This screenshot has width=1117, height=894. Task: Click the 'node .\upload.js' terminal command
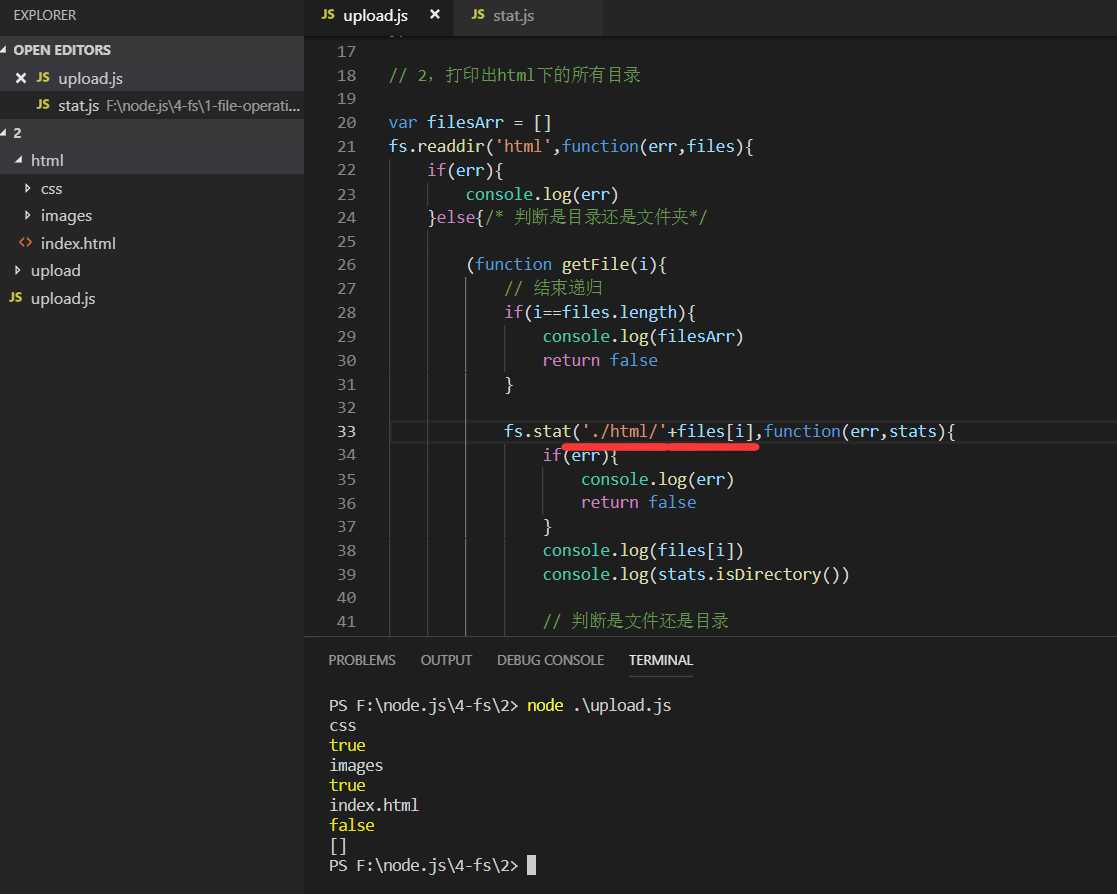click(x=599, y=705)
